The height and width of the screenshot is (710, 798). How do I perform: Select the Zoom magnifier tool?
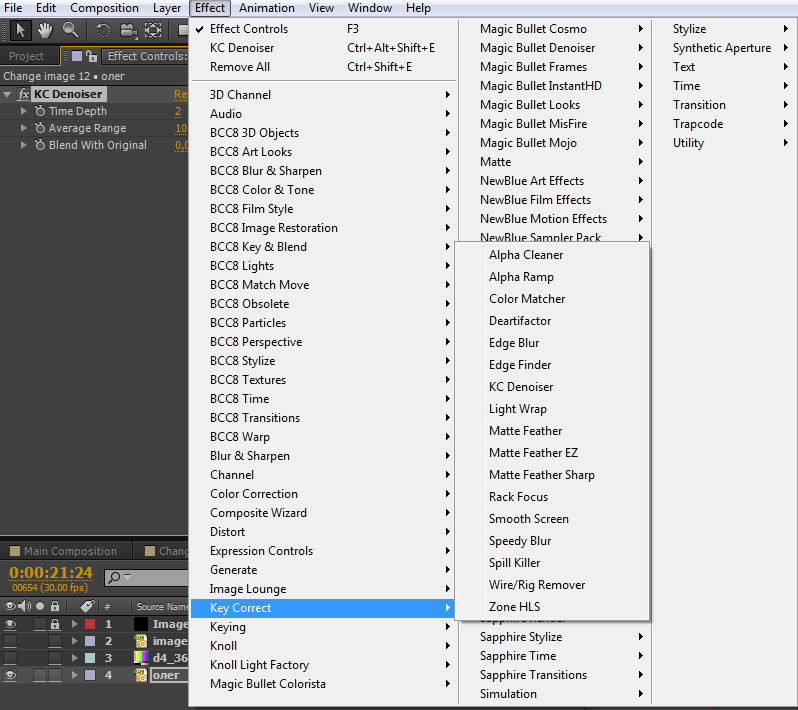70,30
